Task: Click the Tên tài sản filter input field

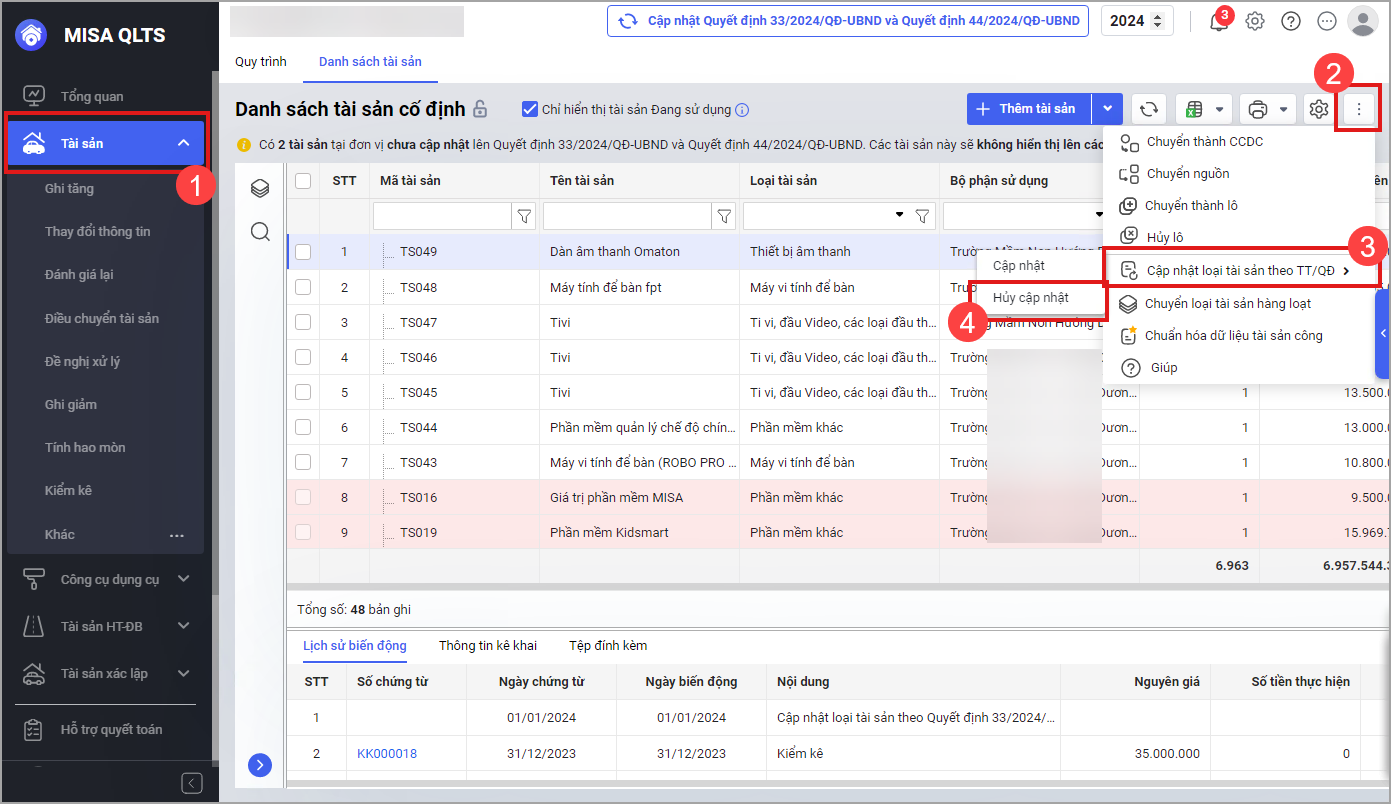Action: [626, 216]
